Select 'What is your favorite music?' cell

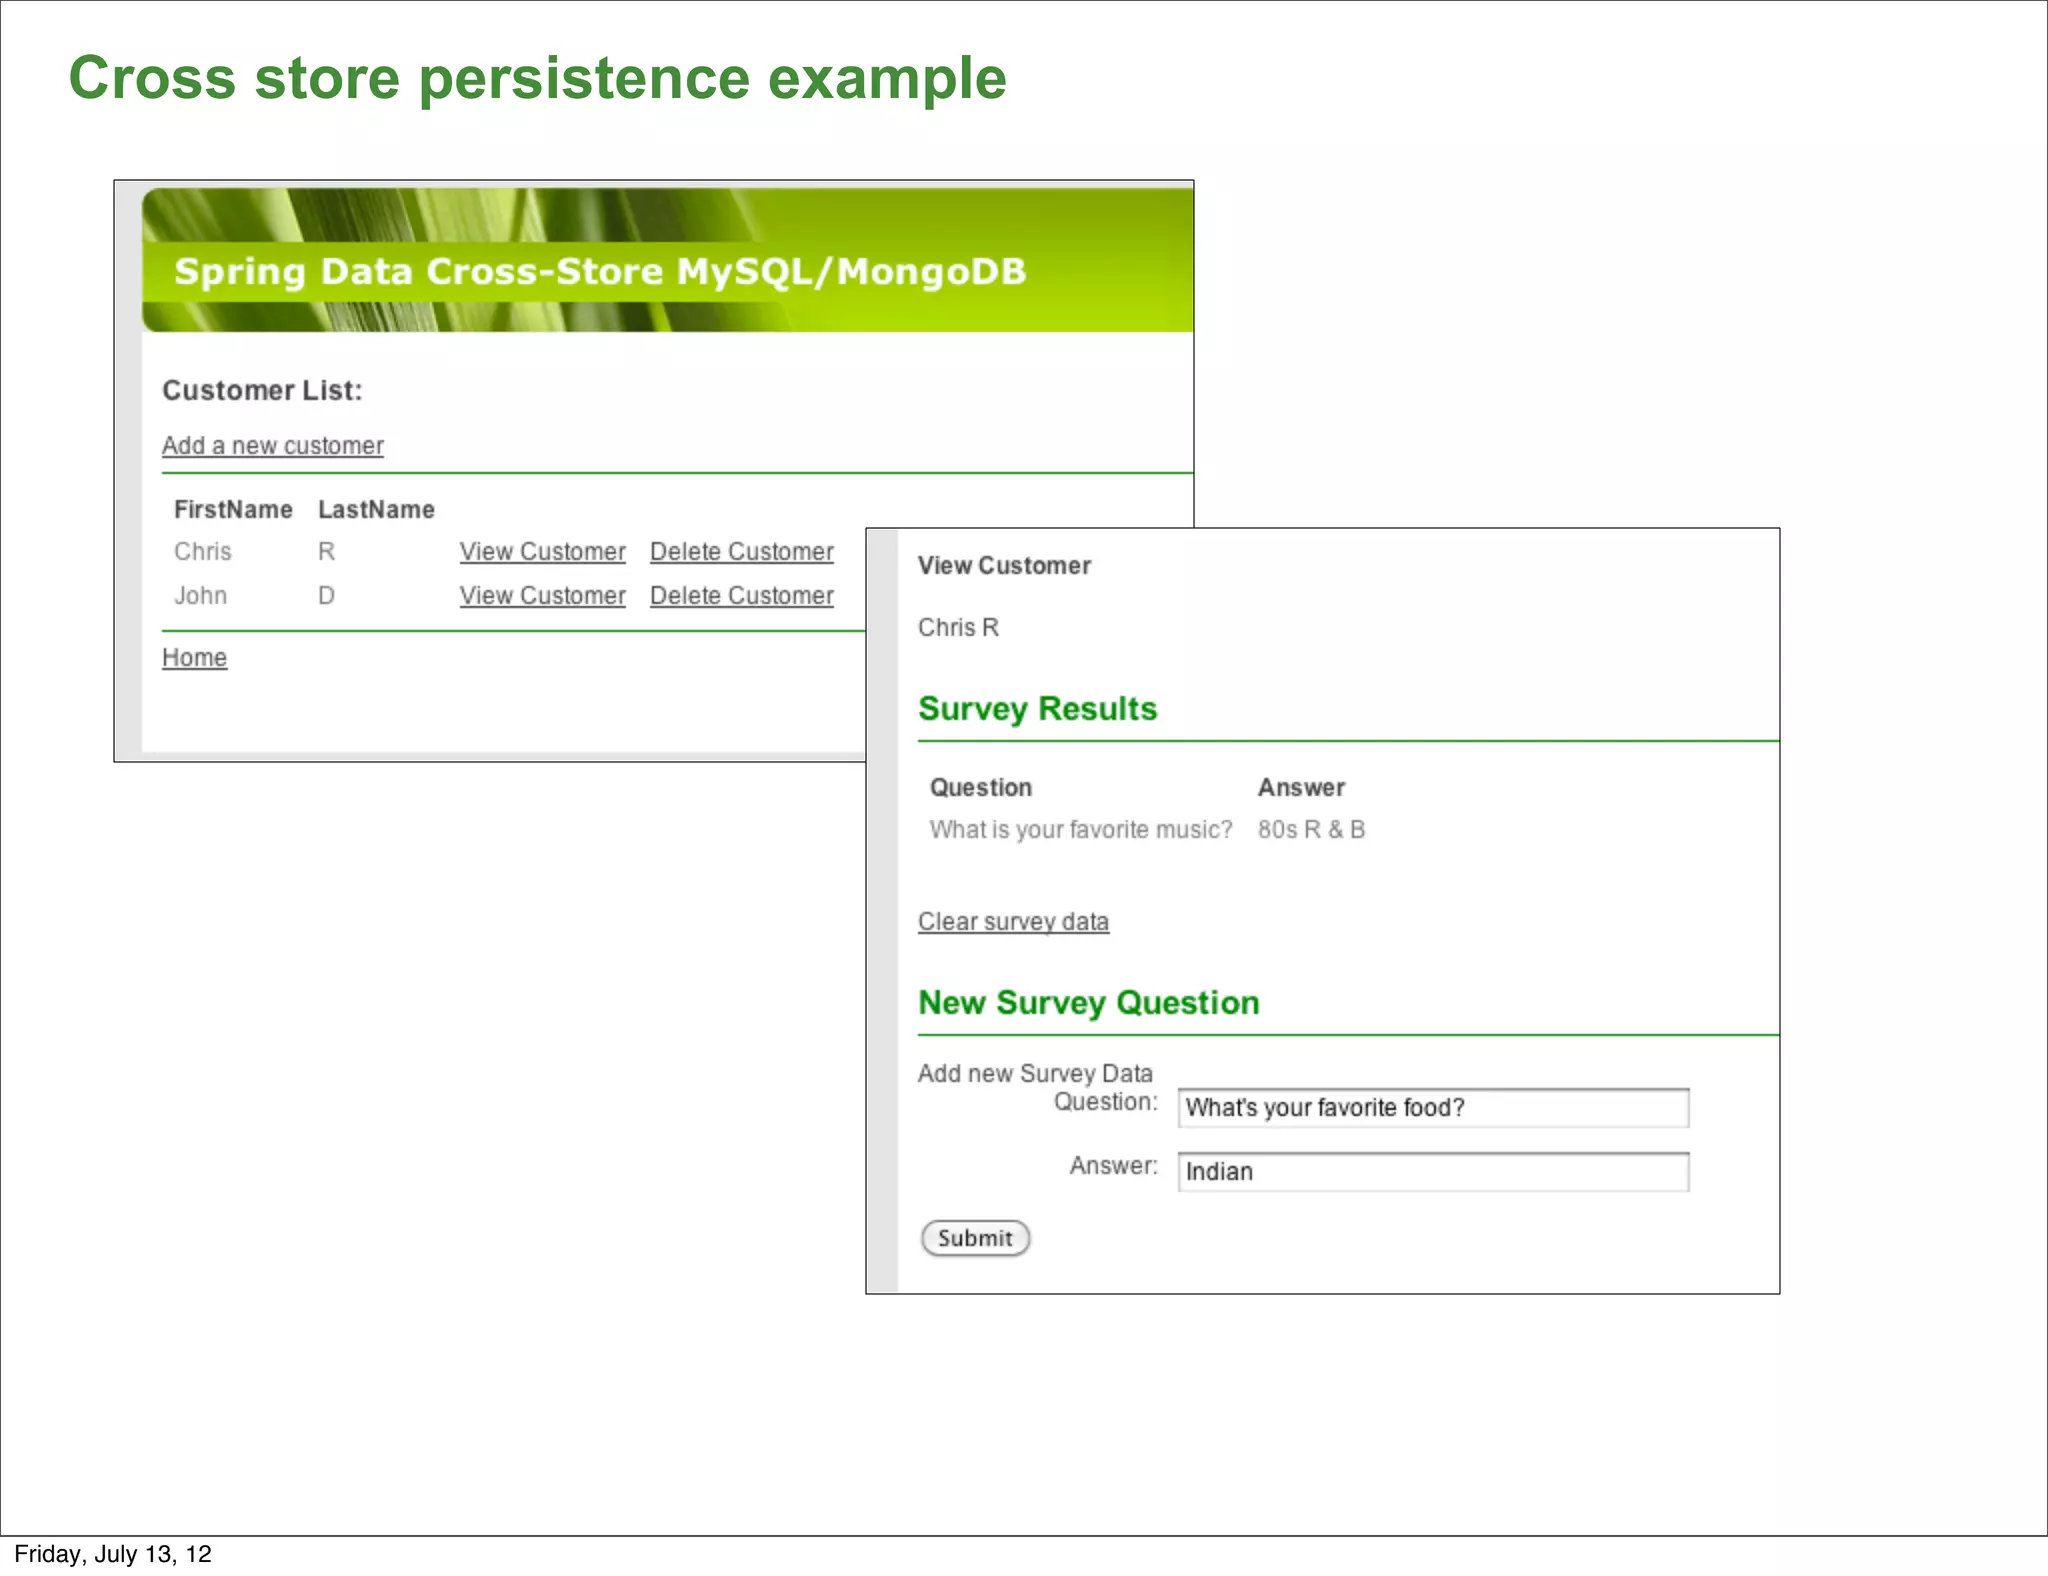click(x=1081, y=829)
